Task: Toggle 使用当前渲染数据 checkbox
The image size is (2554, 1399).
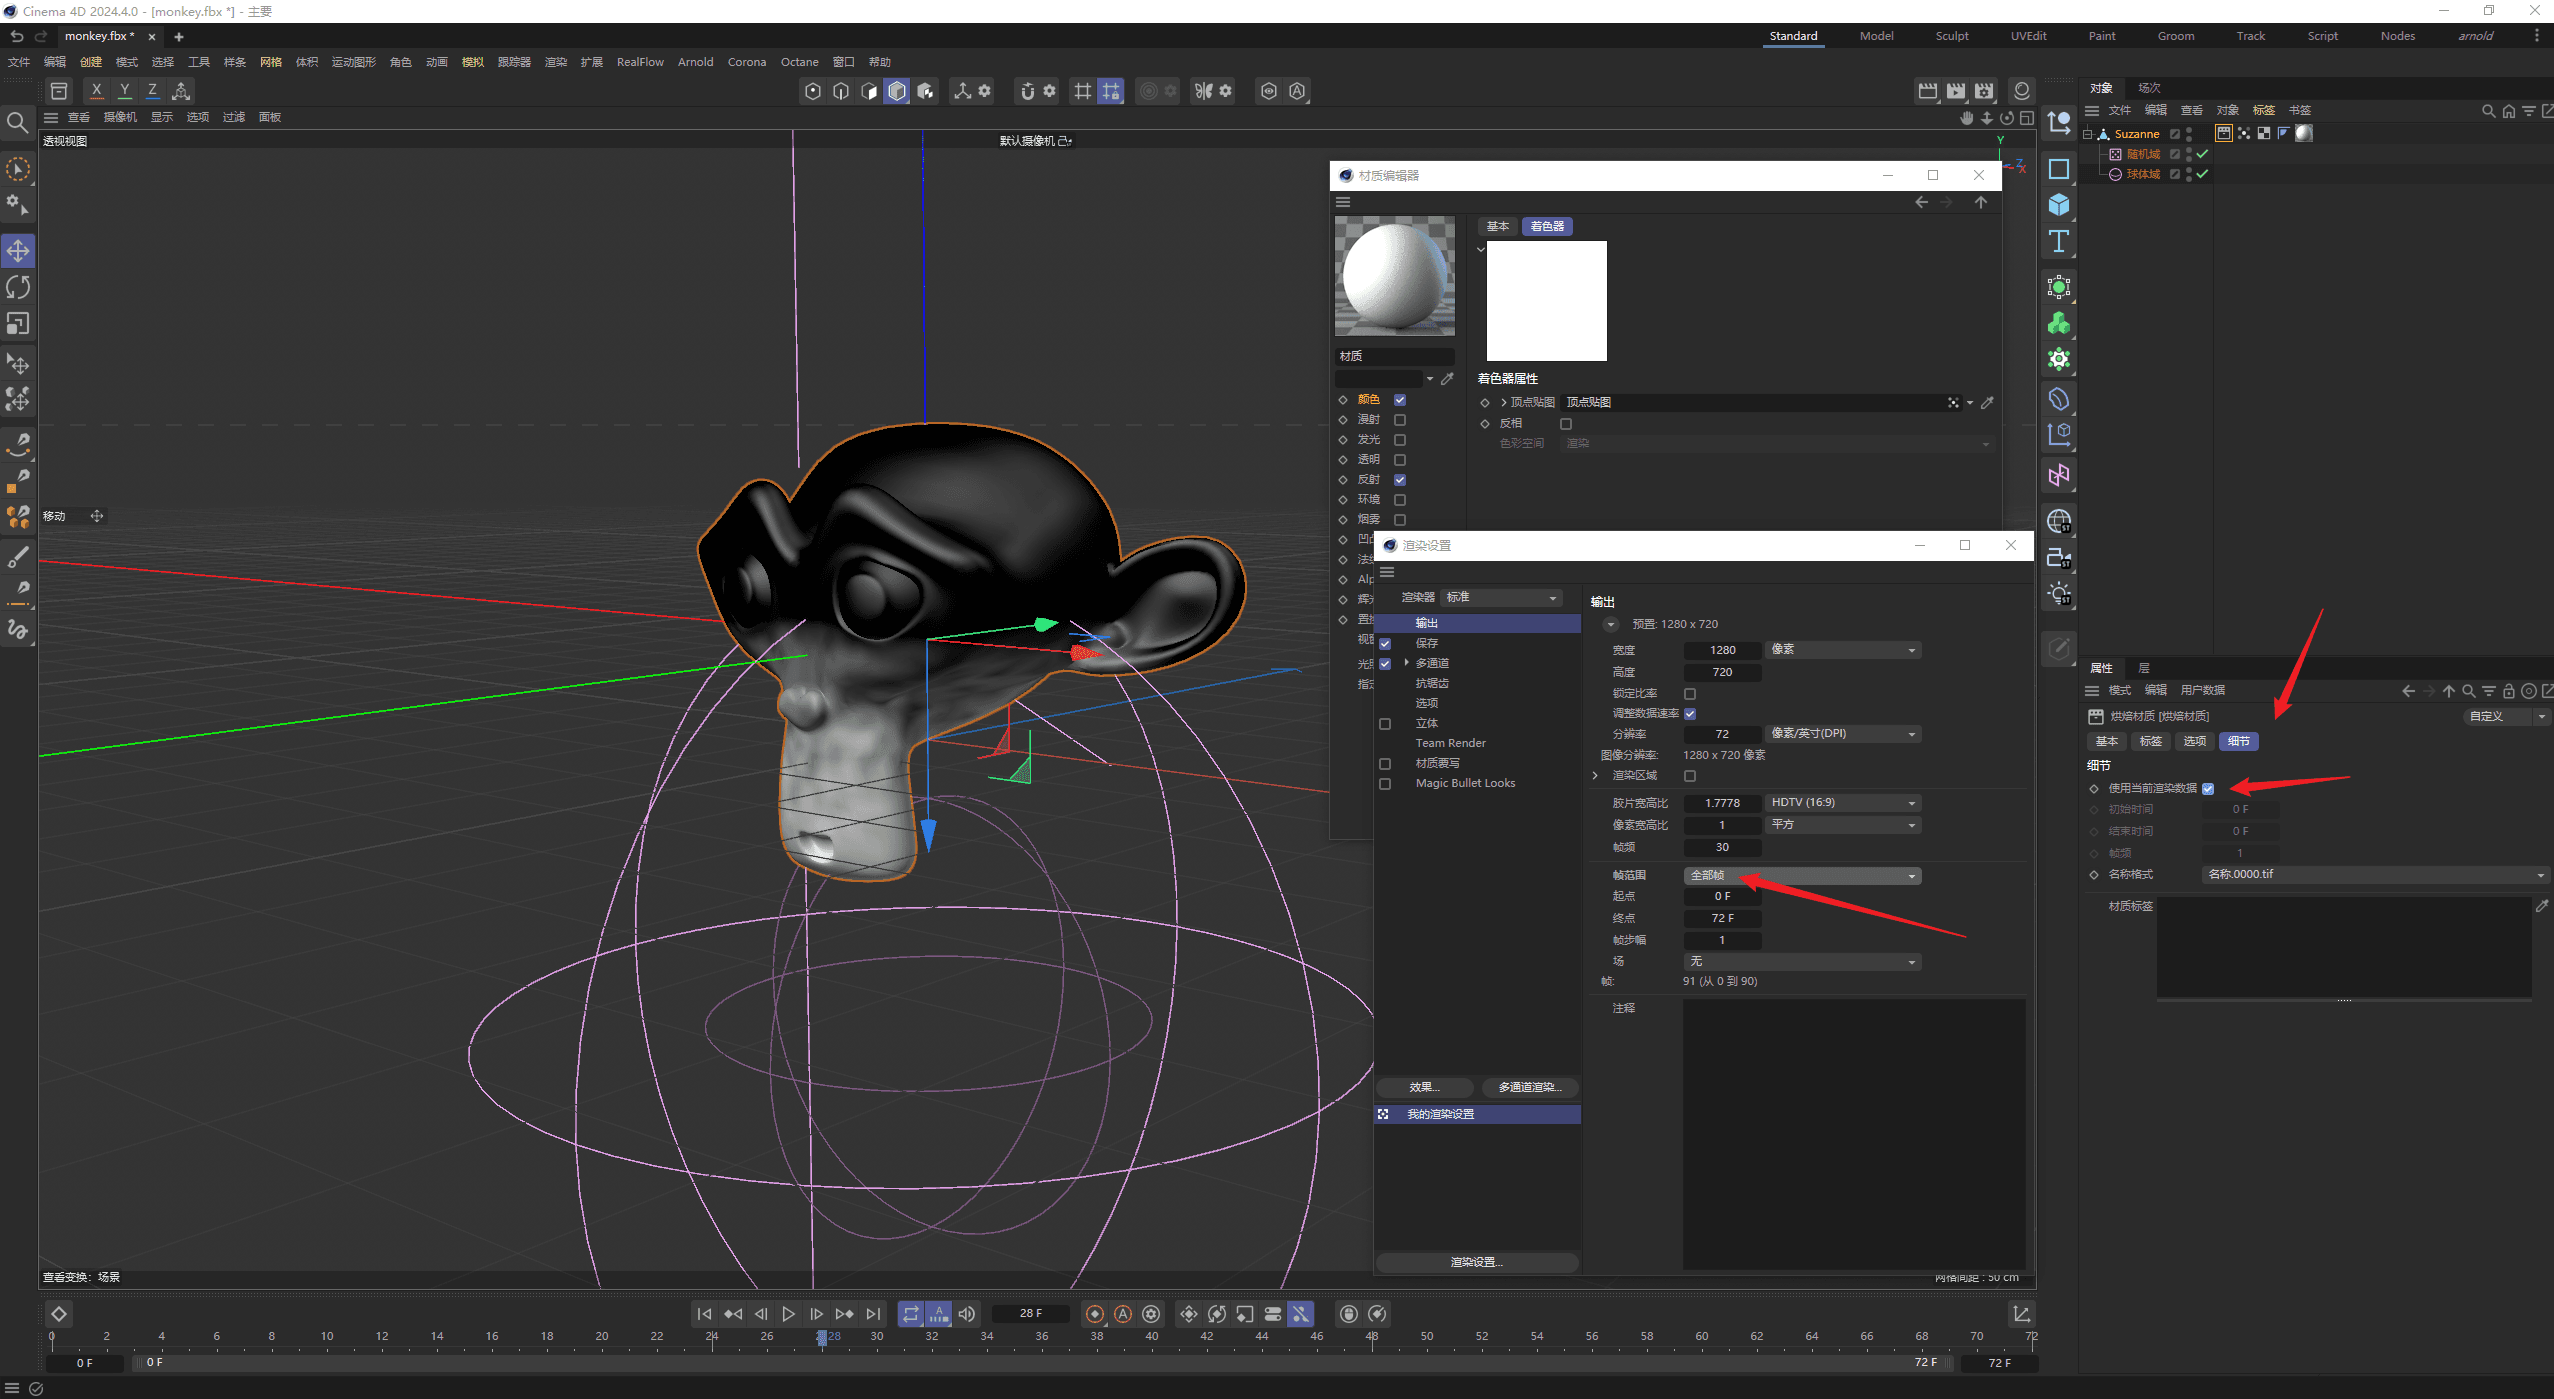Action: pyautogui.click(x=2208, y=789)
